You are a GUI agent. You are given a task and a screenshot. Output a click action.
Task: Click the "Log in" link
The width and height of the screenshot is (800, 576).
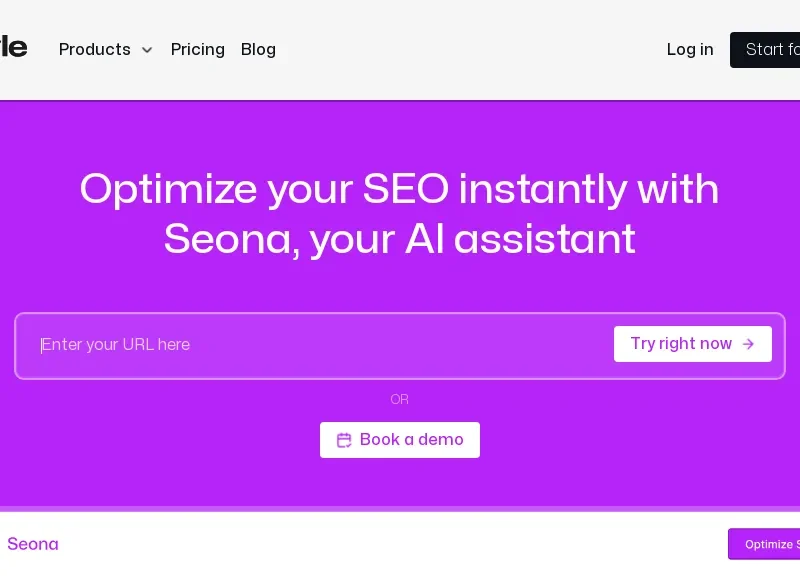[690, 49]
